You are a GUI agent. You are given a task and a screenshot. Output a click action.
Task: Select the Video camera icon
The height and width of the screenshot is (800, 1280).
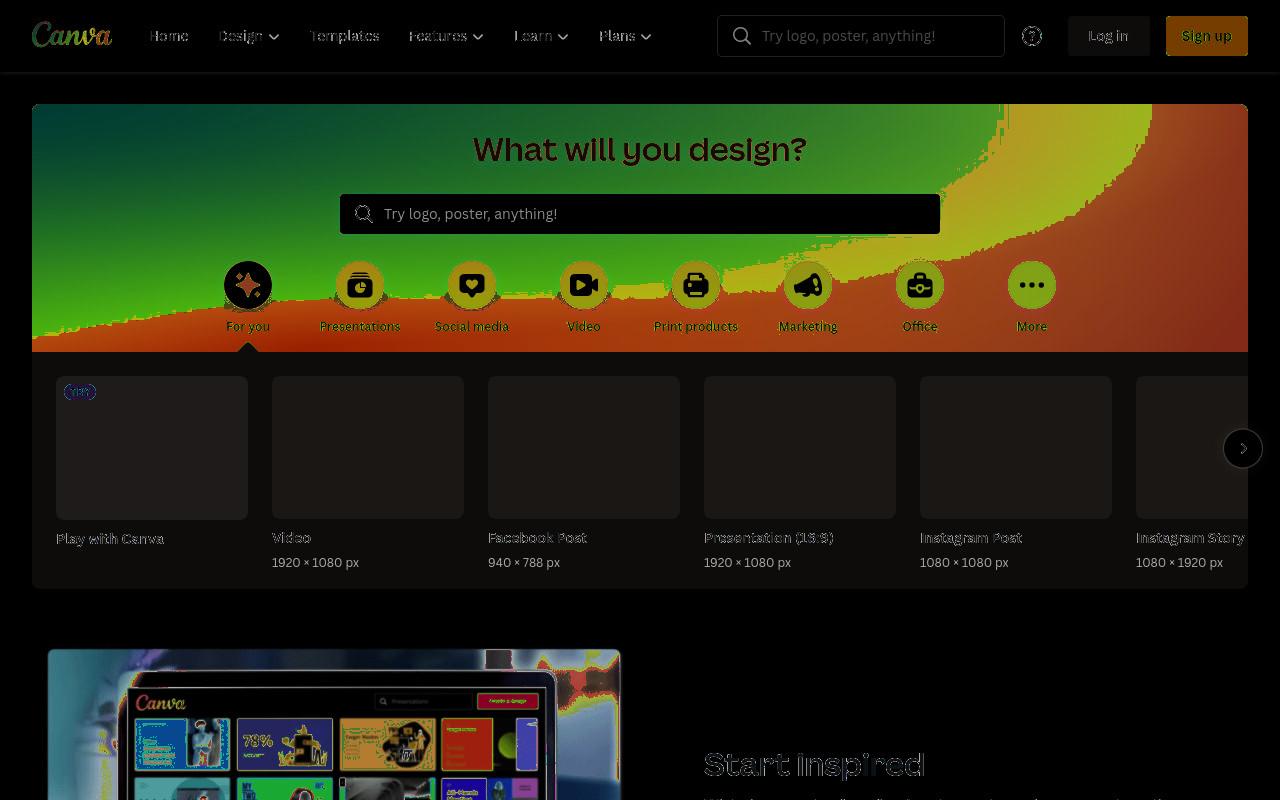584,285
